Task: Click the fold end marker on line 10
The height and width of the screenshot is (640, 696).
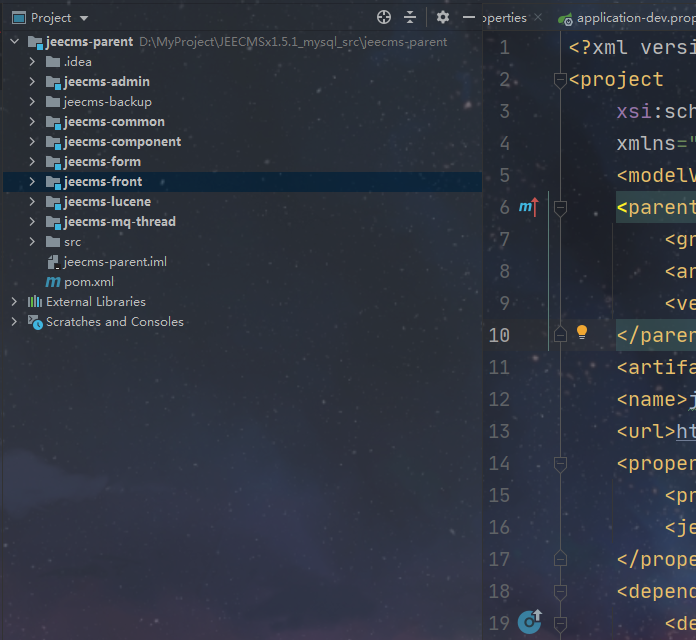Action: click(560, 335)
